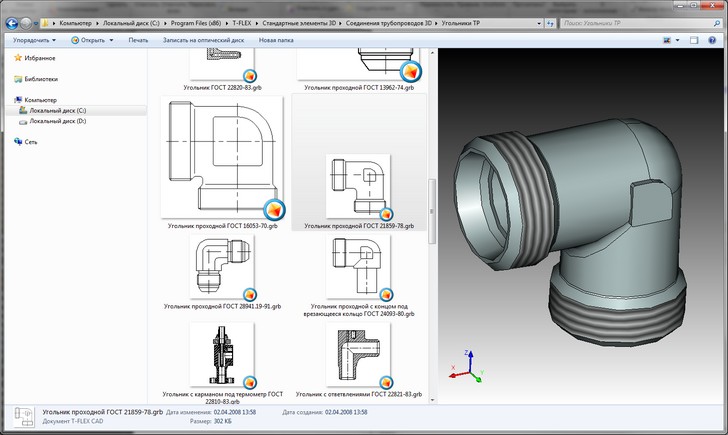Screen dimensions: 728x435
Task: Click the file list scrollbar up arrow
Action: point(432,52)
